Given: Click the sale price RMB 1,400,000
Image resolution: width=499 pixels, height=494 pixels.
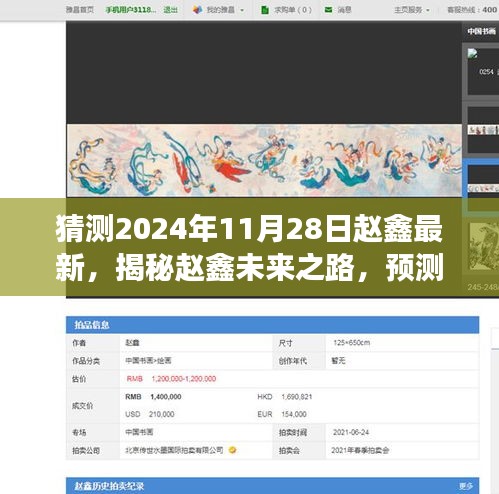Looking at the screenshot, I should [153, 397].
